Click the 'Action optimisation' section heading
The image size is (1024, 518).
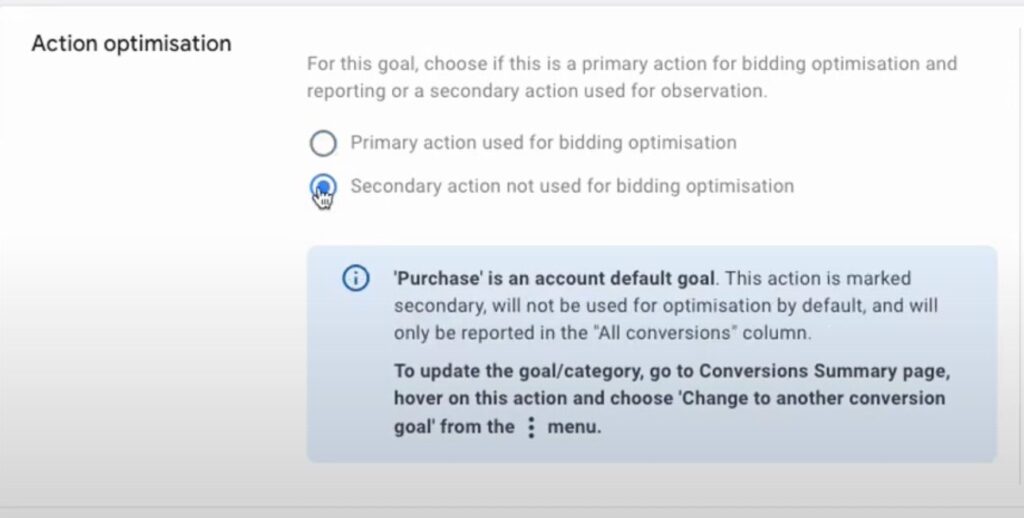[x=131, y=44]
